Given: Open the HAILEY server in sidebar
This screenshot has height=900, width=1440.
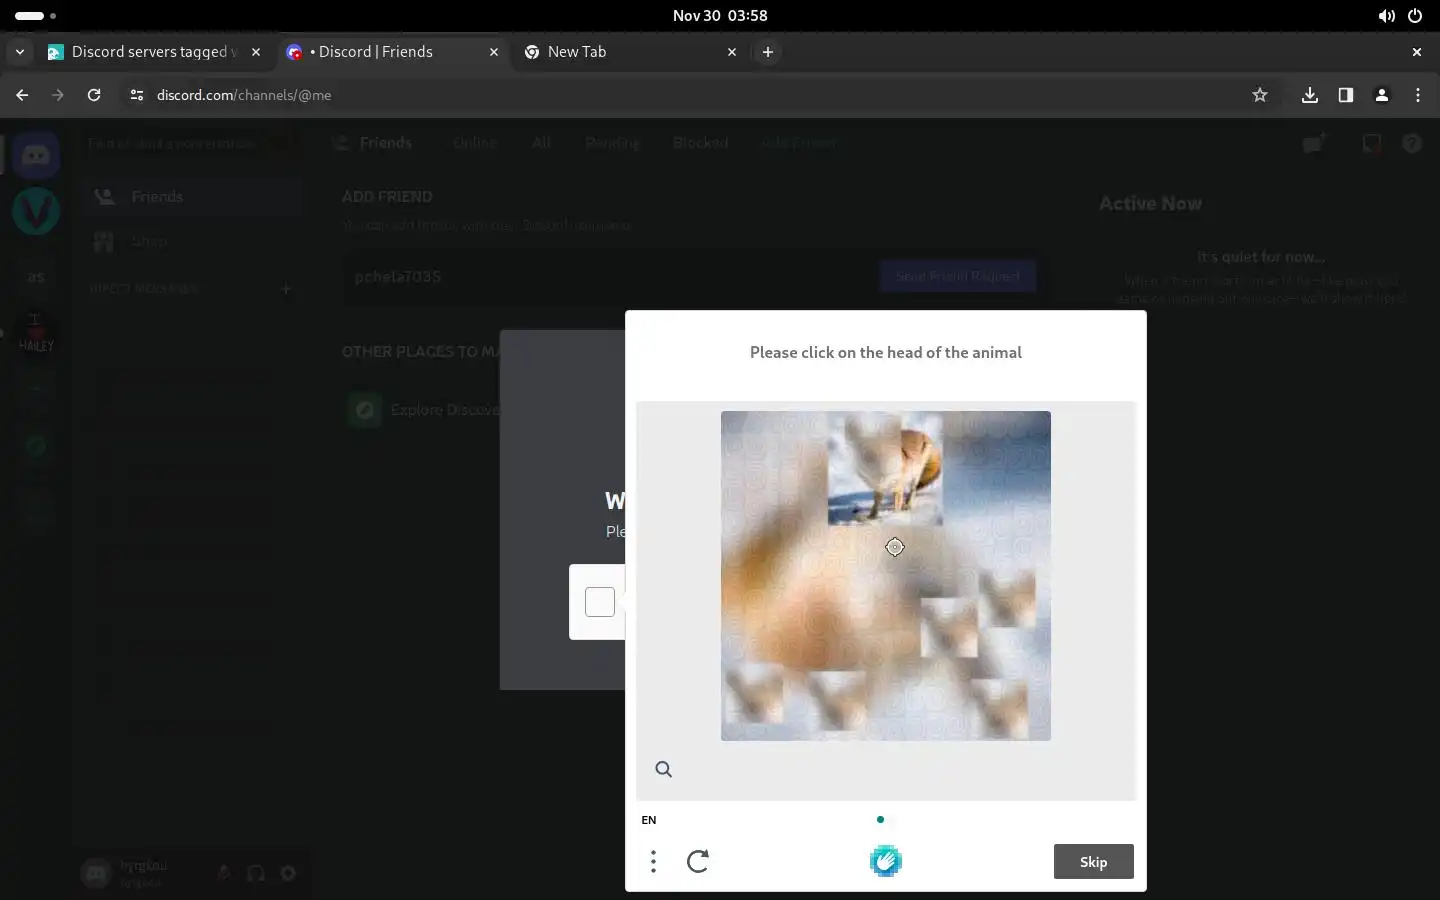Looking at the screenshot, I should [36, 332].
